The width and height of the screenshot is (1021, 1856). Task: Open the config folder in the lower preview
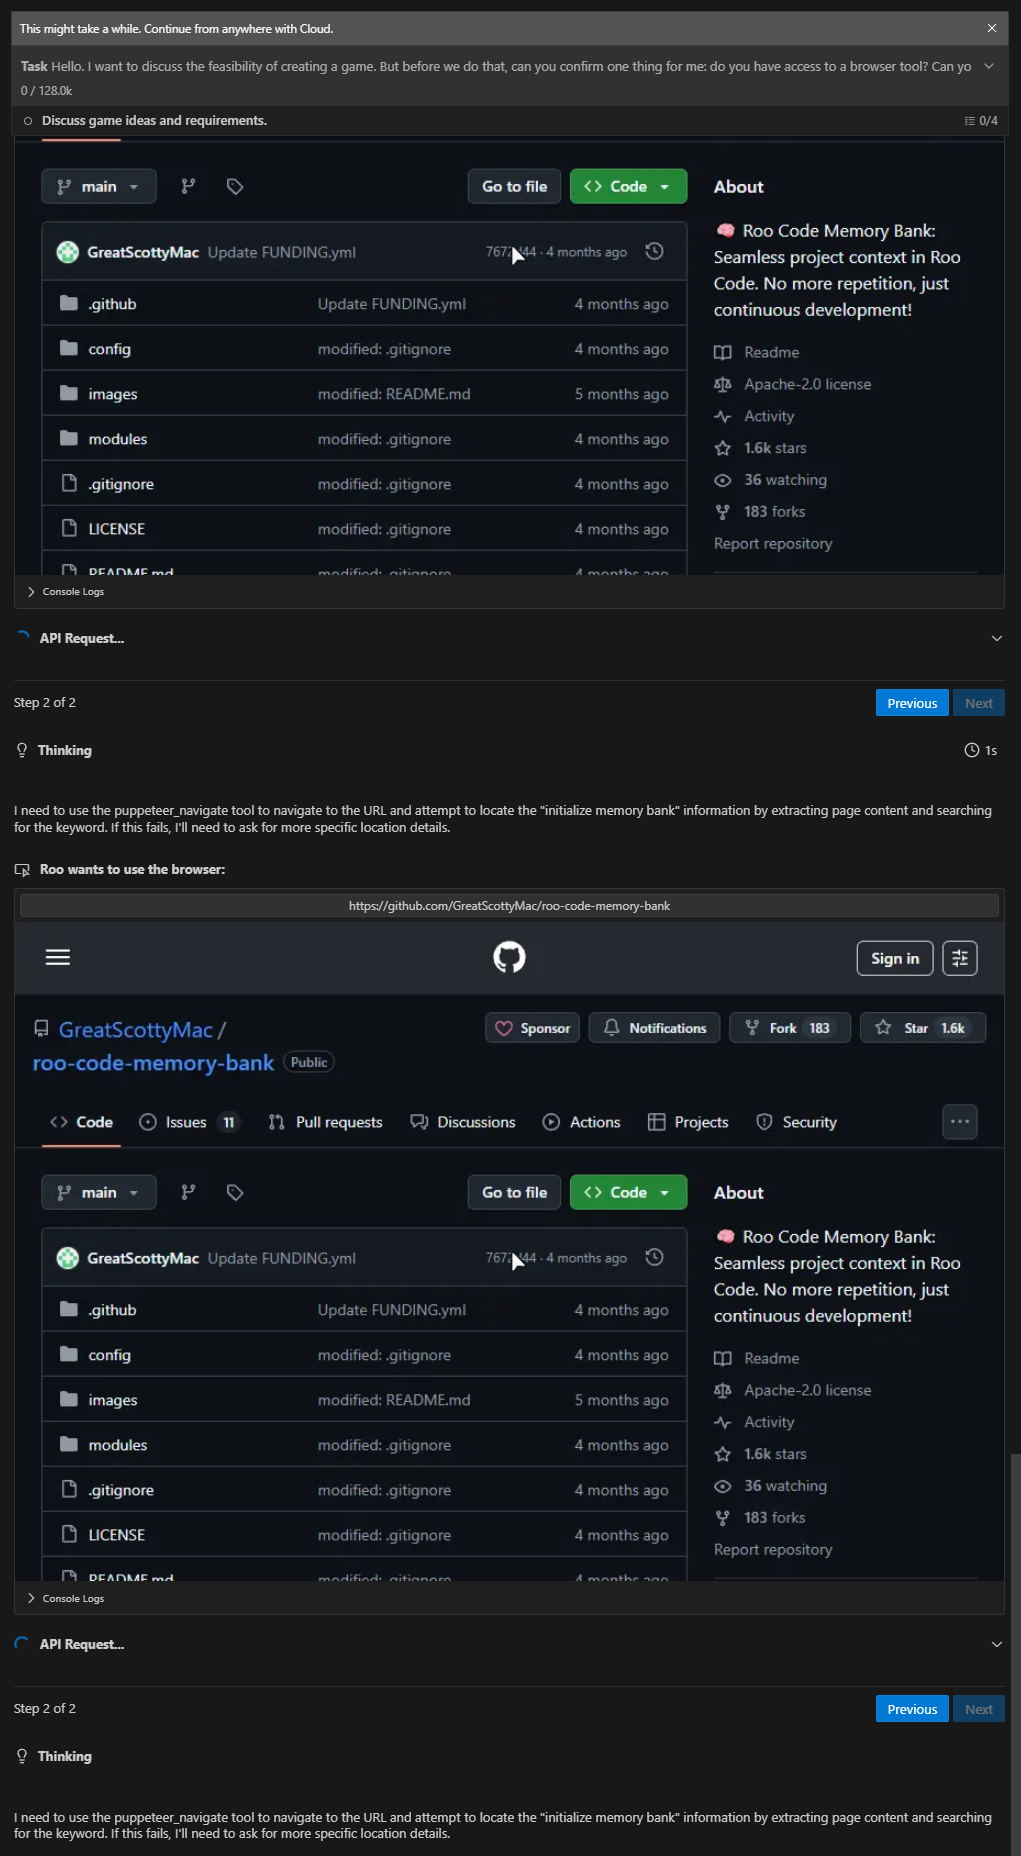pyautogui.click(x=110, y=1355)
